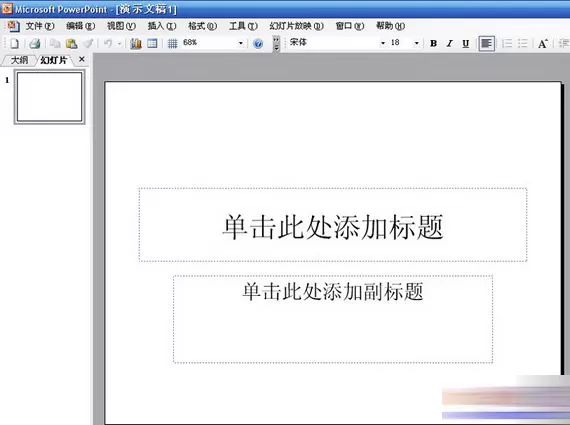
Task: Toggle italic formatting
Action: [450, 44]
